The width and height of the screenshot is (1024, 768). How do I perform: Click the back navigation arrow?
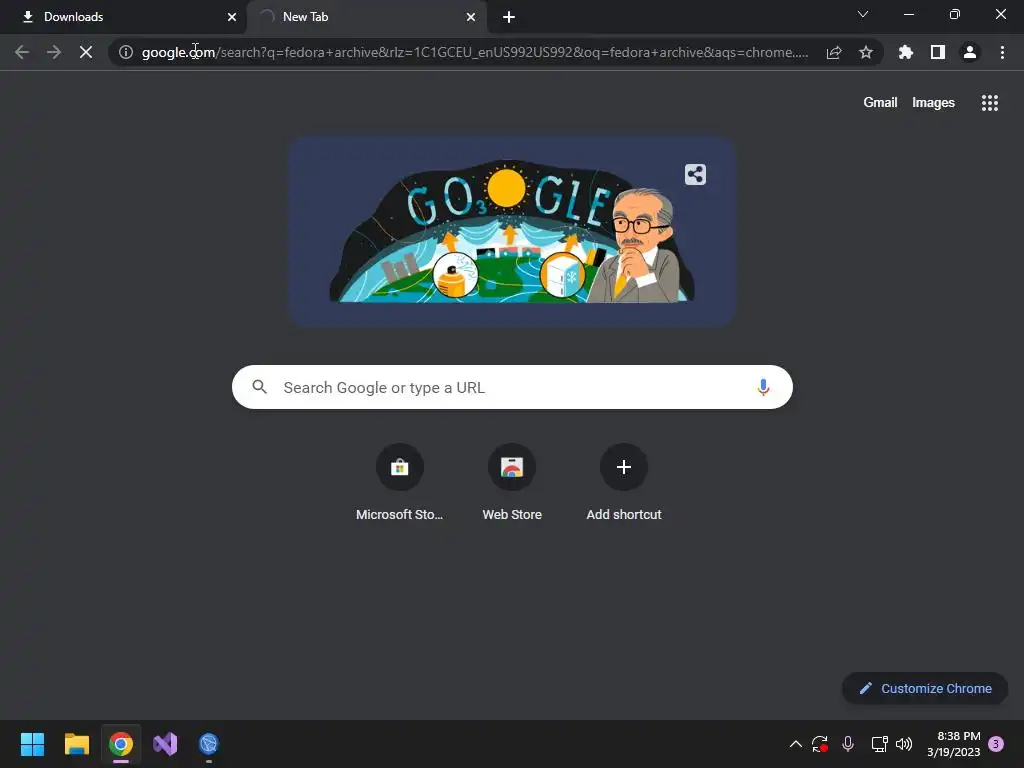22,52
